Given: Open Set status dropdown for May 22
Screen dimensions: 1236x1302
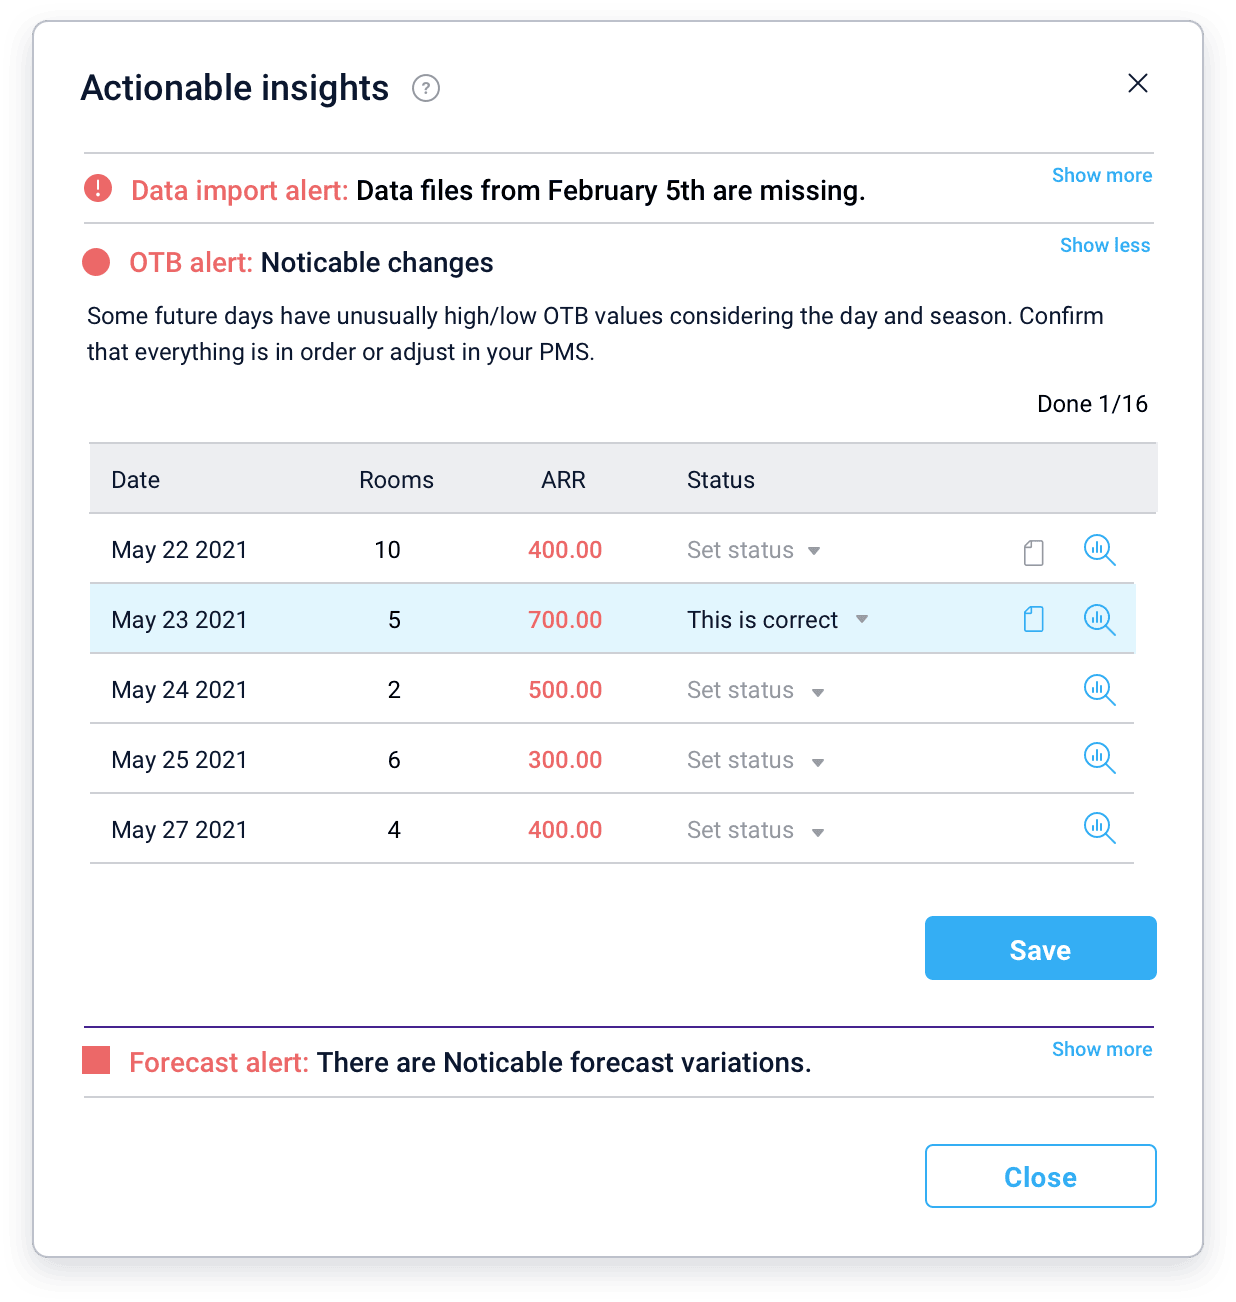Looking at the screenshot, I should (x=754, y=551).
